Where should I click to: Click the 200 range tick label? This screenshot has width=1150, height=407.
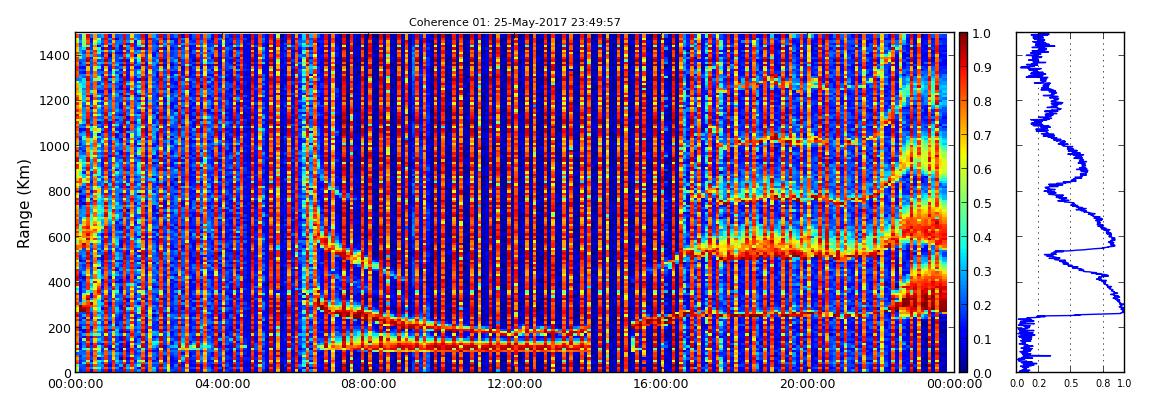coord(57,328)
